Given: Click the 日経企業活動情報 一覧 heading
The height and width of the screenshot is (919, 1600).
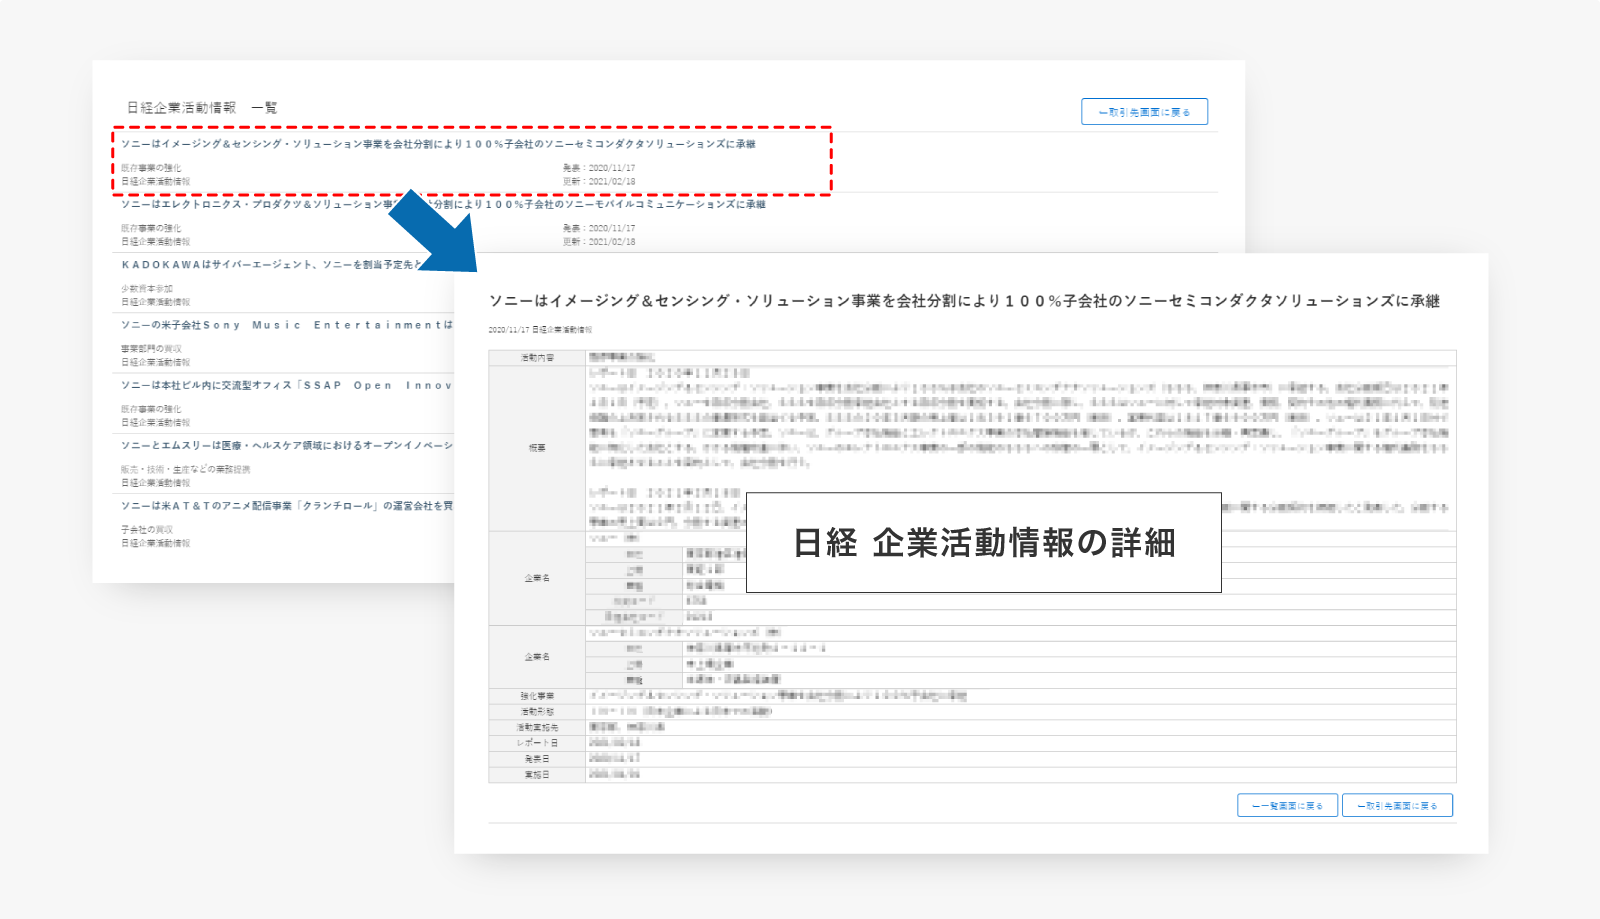Looking at the screenshot, I should 202,107.
